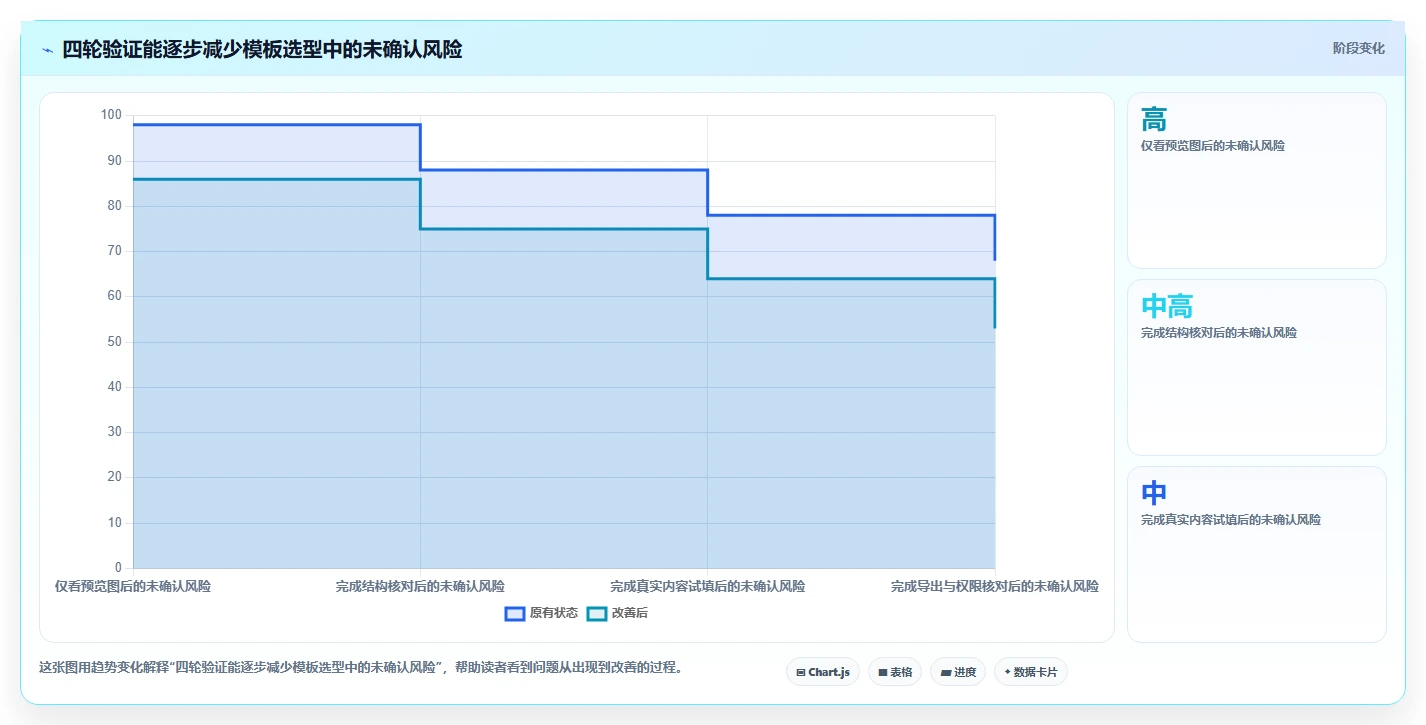Click the Chart.js tag
1426x725 pixels.
[823, 672]
